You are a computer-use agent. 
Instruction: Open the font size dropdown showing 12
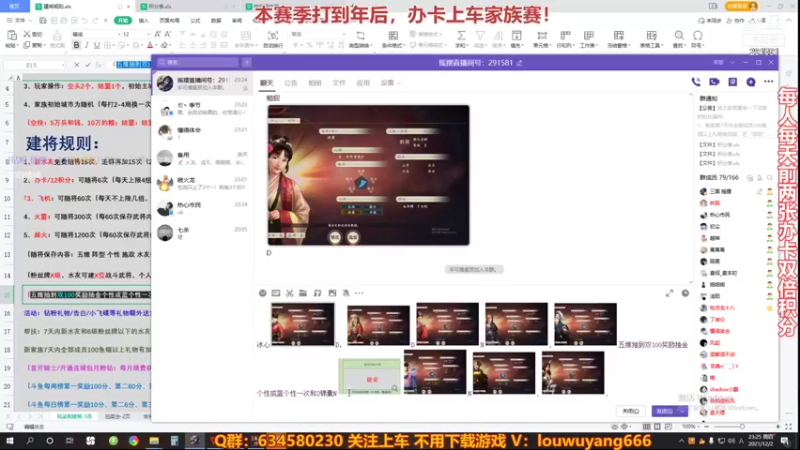pos(147,34)
